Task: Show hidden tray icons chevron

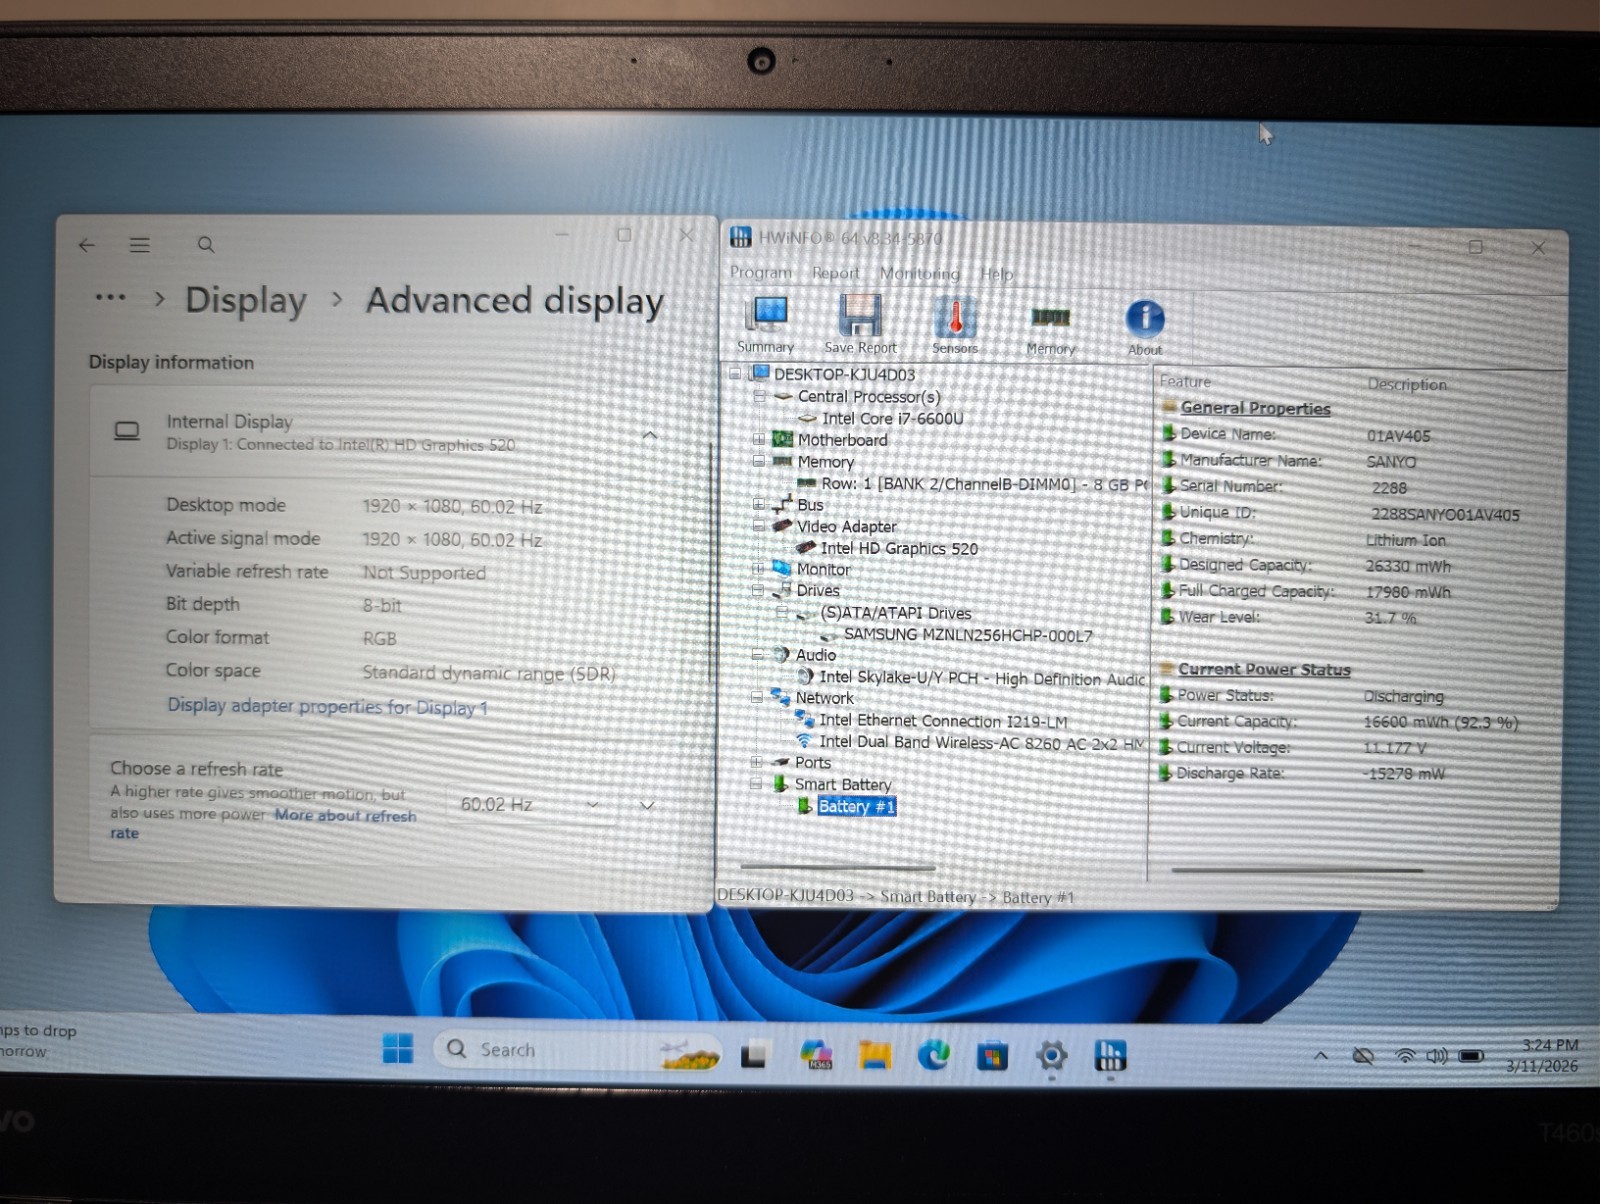Action: [1321, 1056]
